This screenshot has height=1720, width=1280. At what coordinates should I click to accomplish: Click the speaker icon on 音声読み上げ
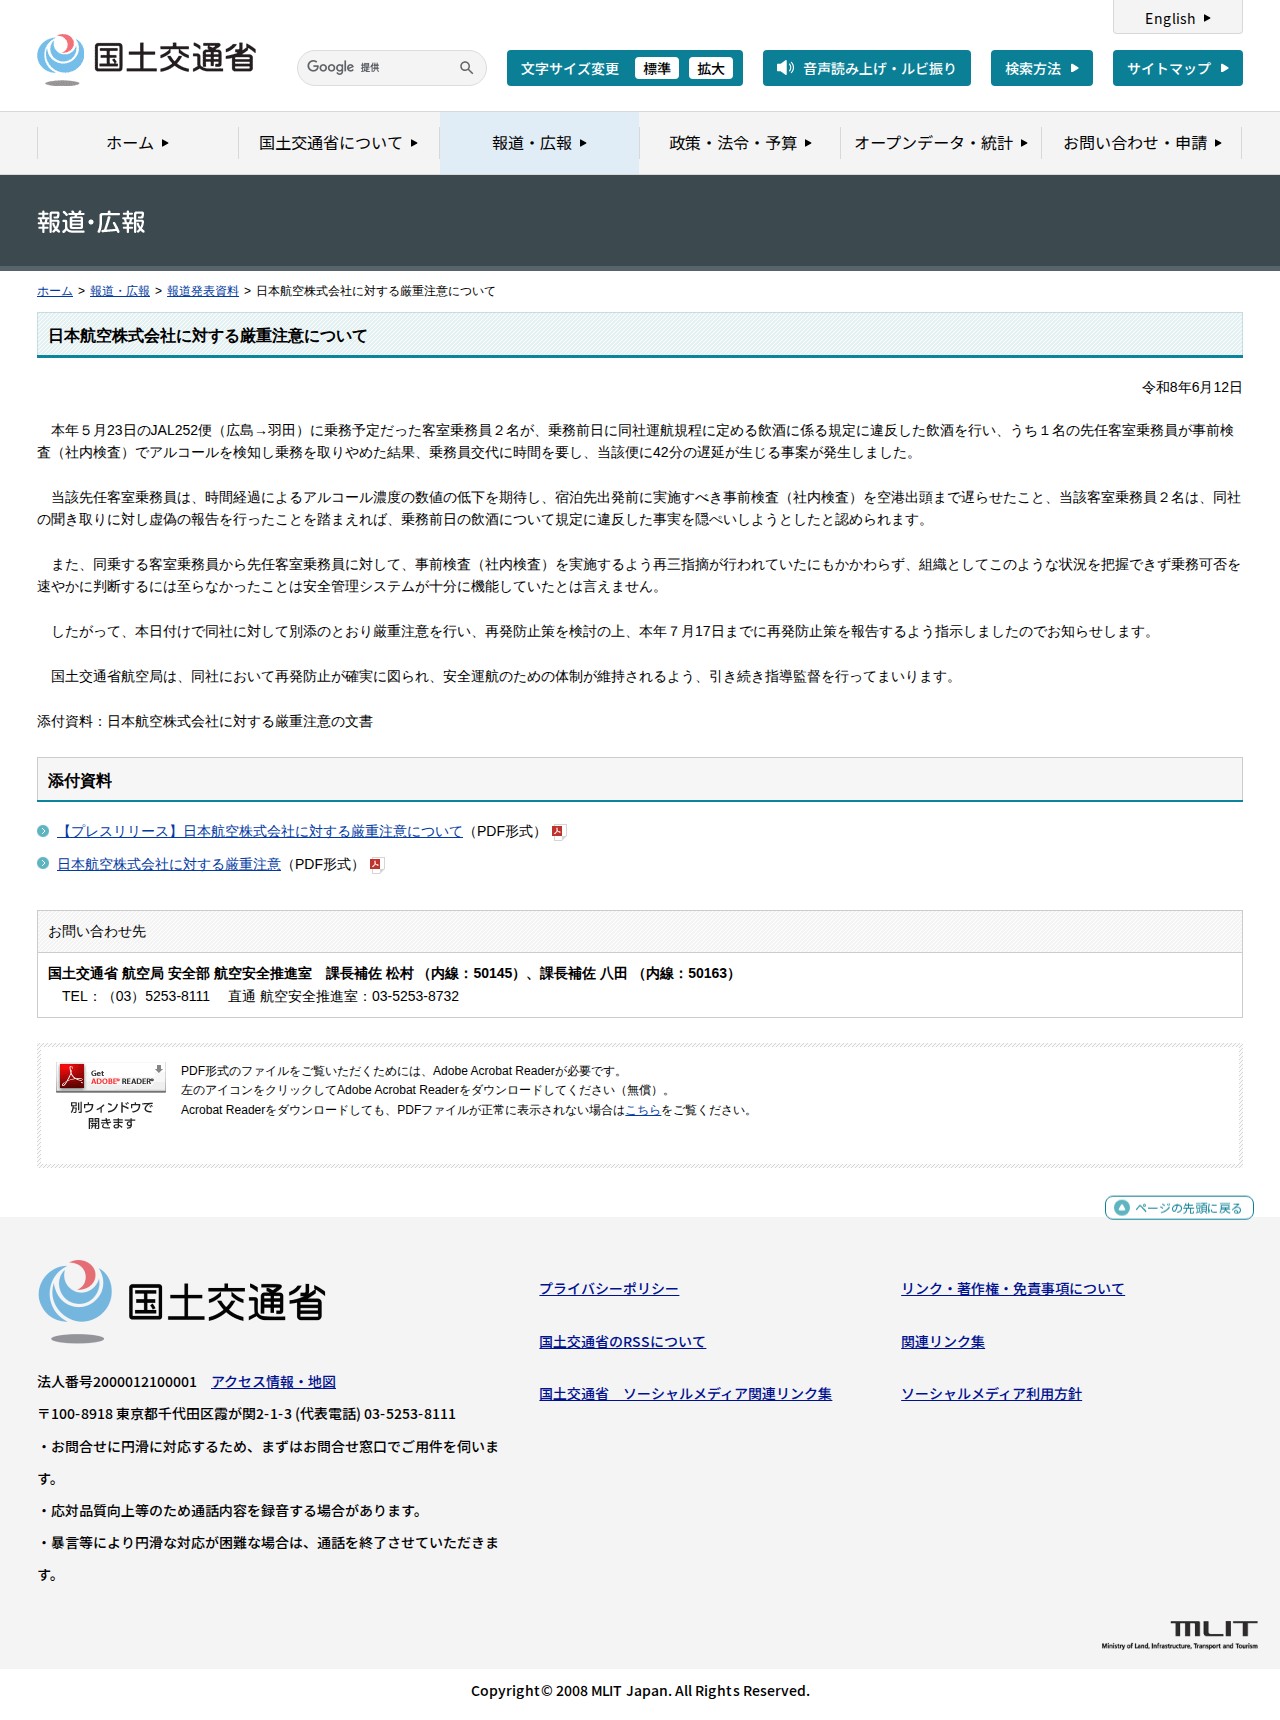click(x=785, y=68)
